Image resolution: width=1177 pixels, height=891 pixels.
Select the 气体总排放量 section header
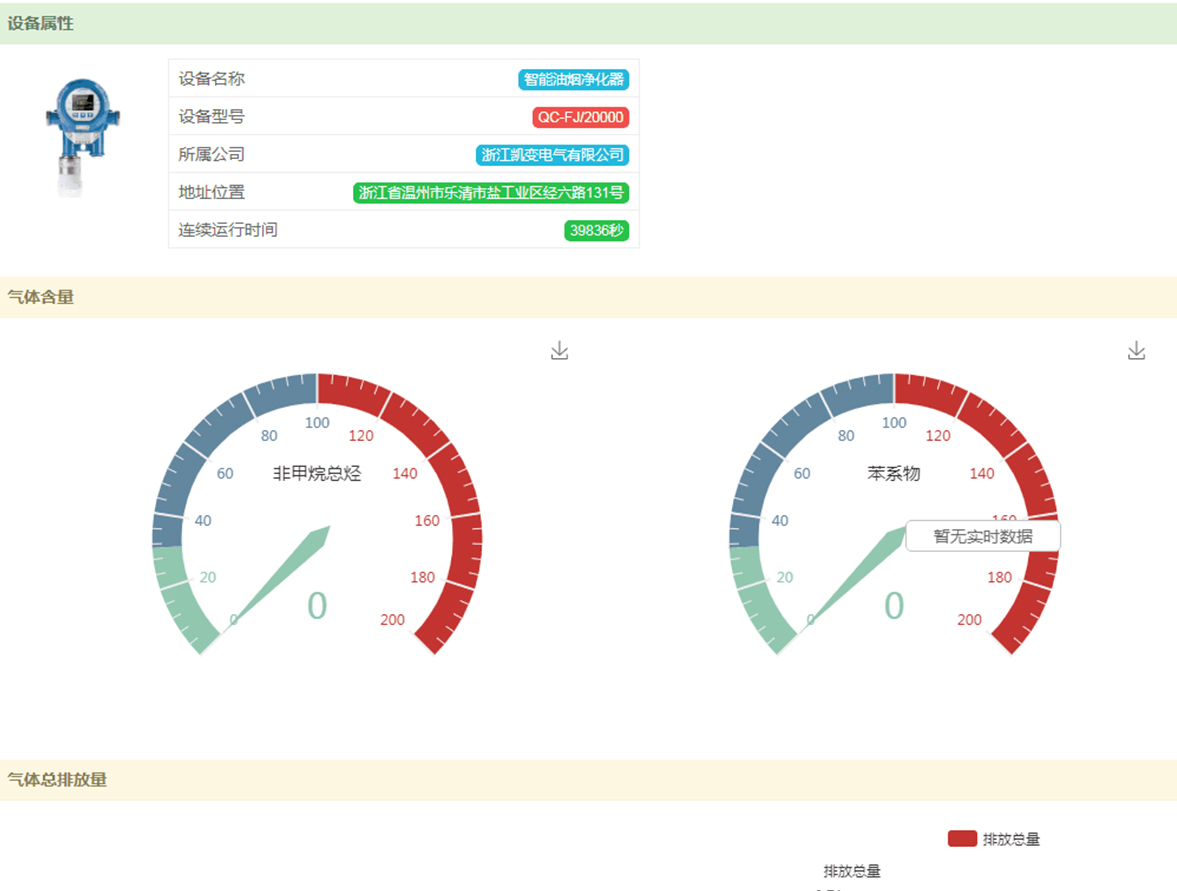click(x=57, y=780)
